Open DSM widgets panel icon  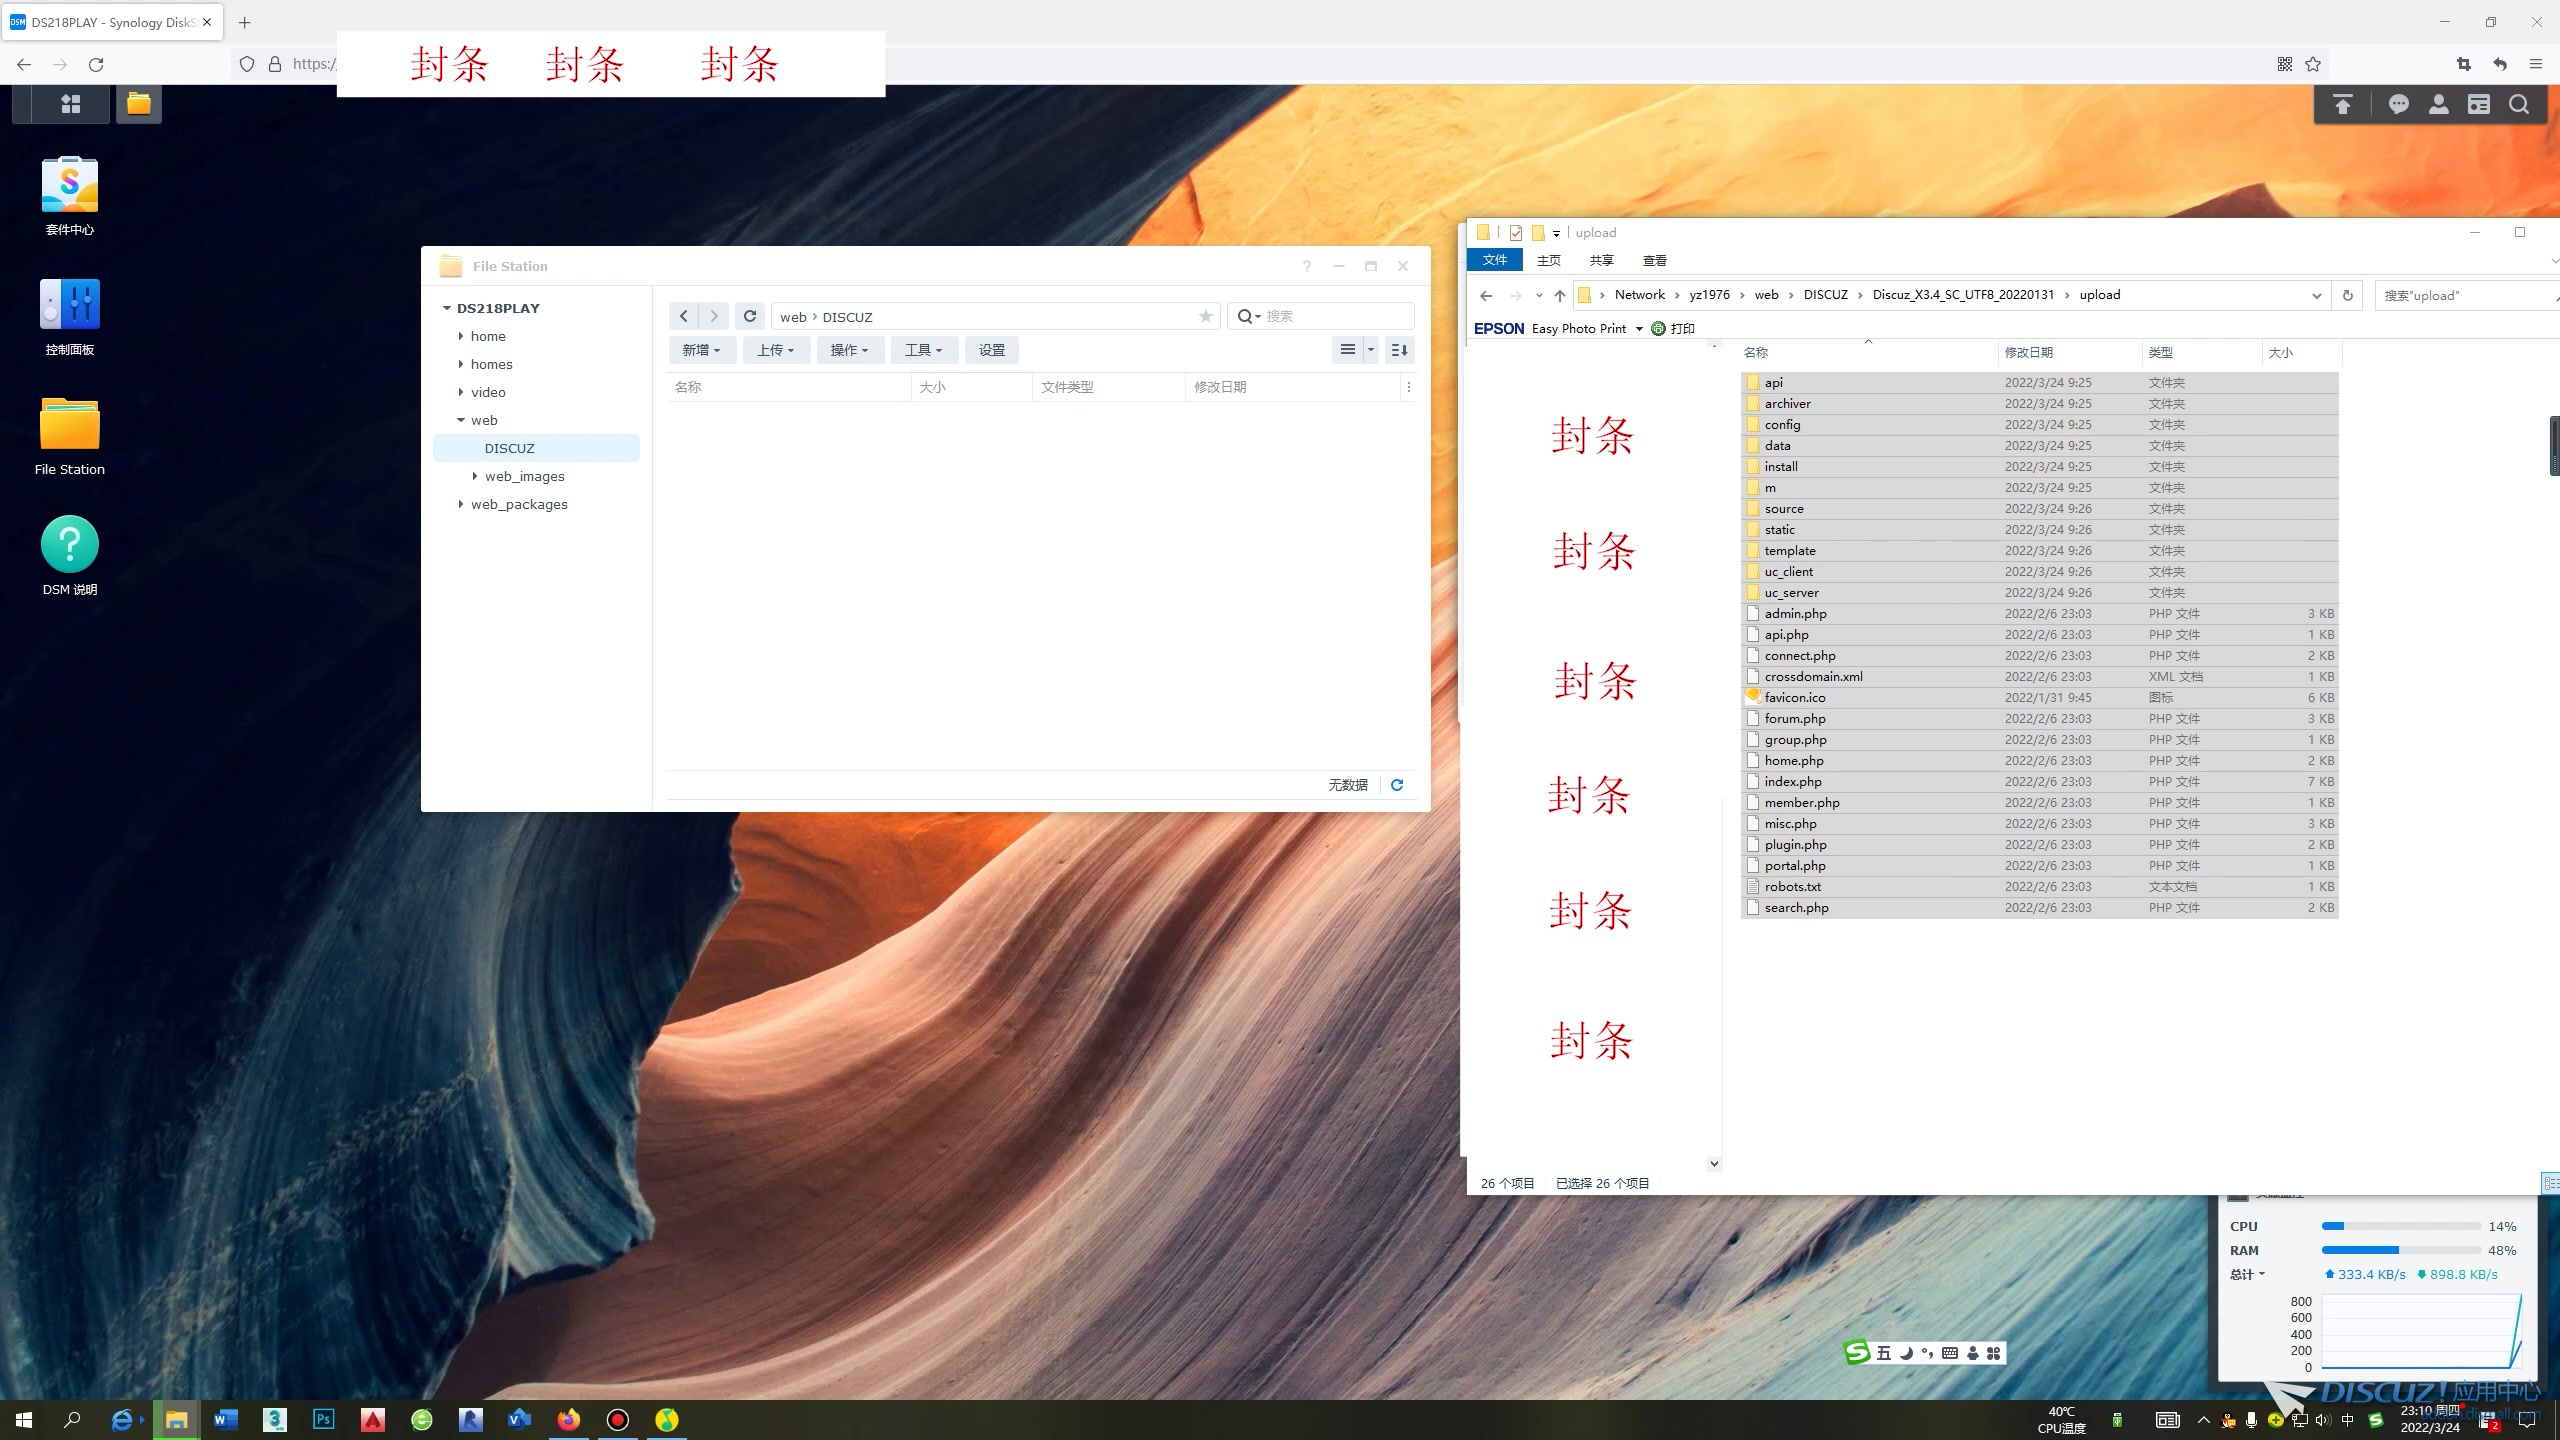click(2479, 104)
